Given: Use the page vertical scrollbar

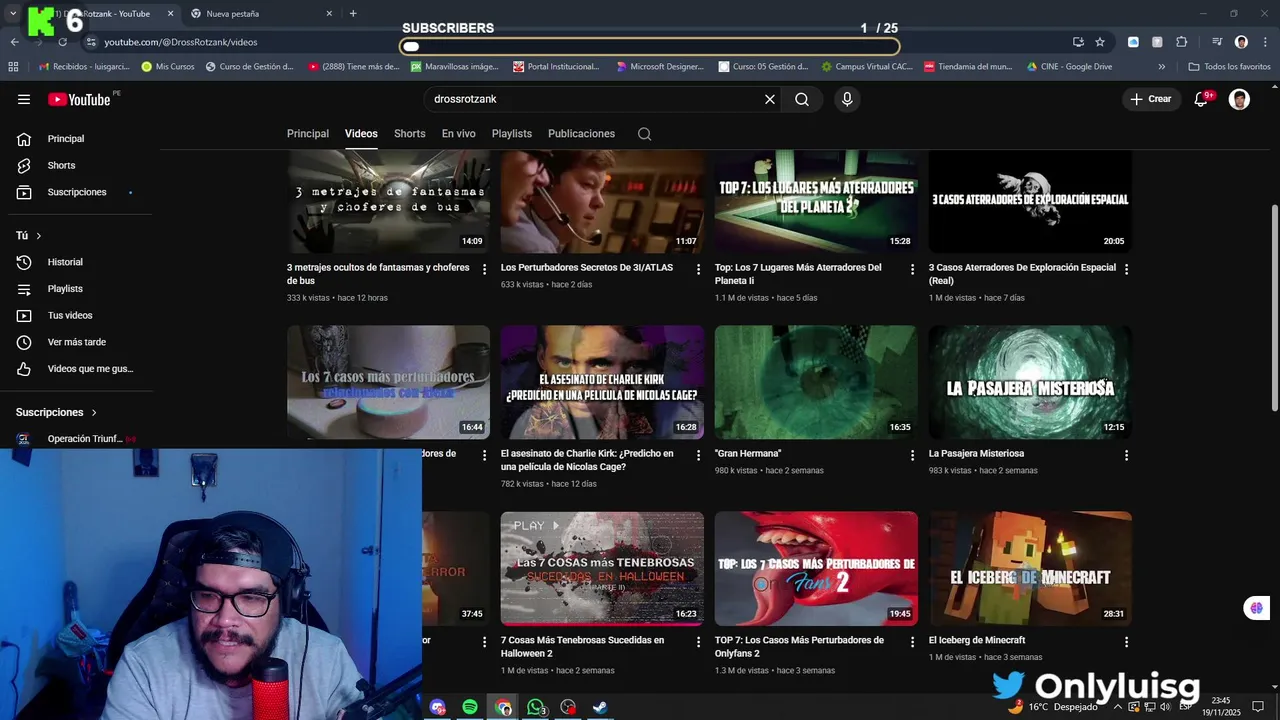Looking at the screenshot, I should pos(1274,307).
